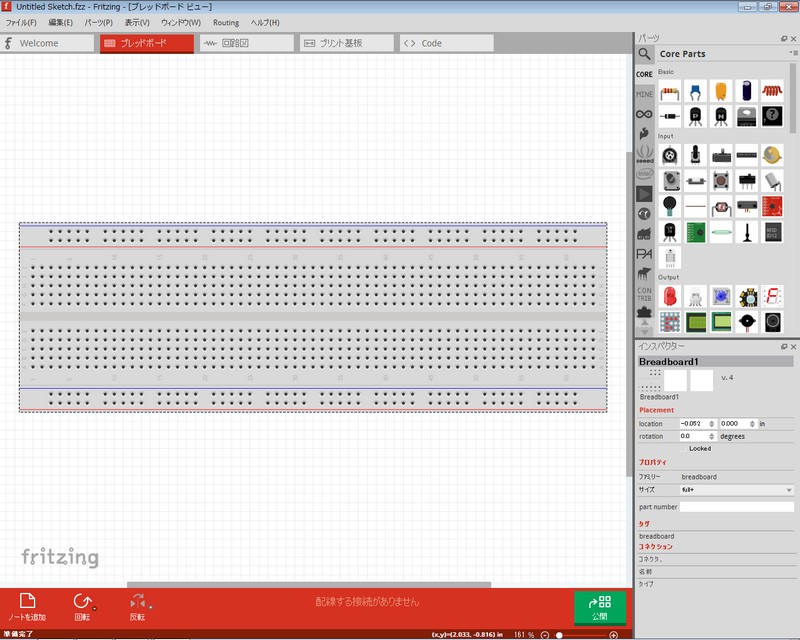800x640 pixels.
Task: Choose the RFID ID12 module part
Action: (x=772, y=232)
